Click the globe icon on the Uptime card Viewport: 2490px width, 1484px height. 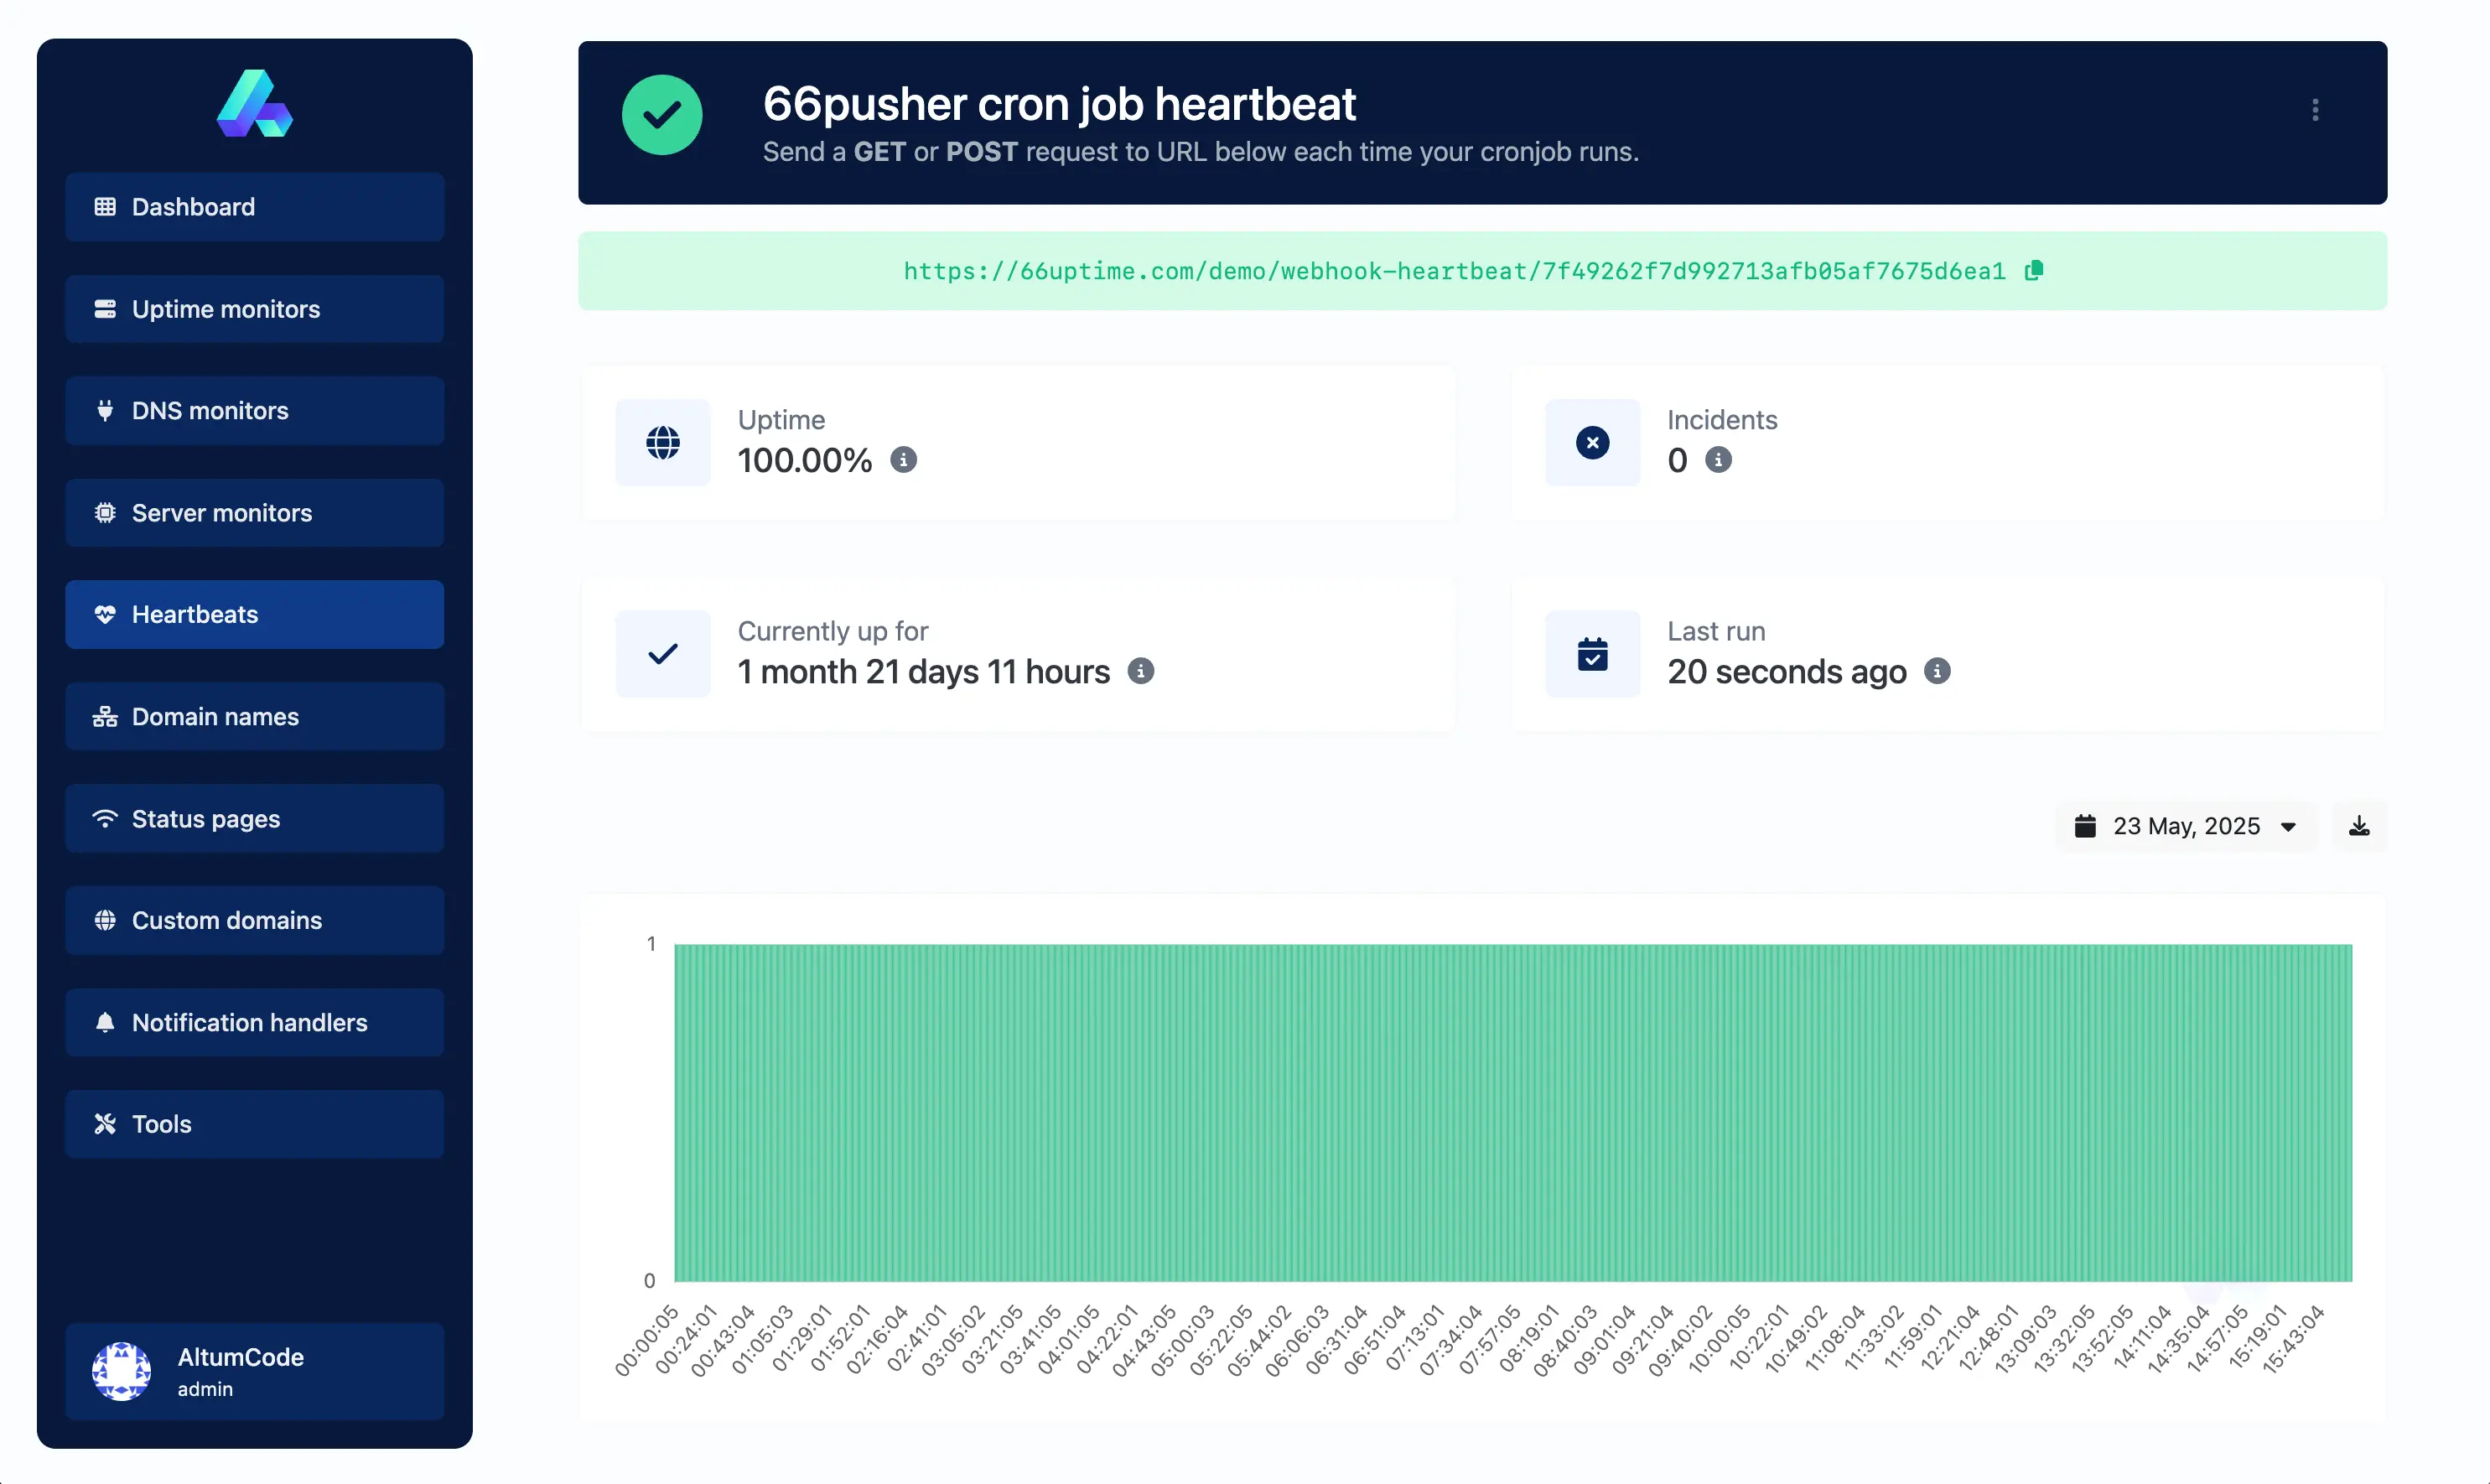[x=662, y=443]
